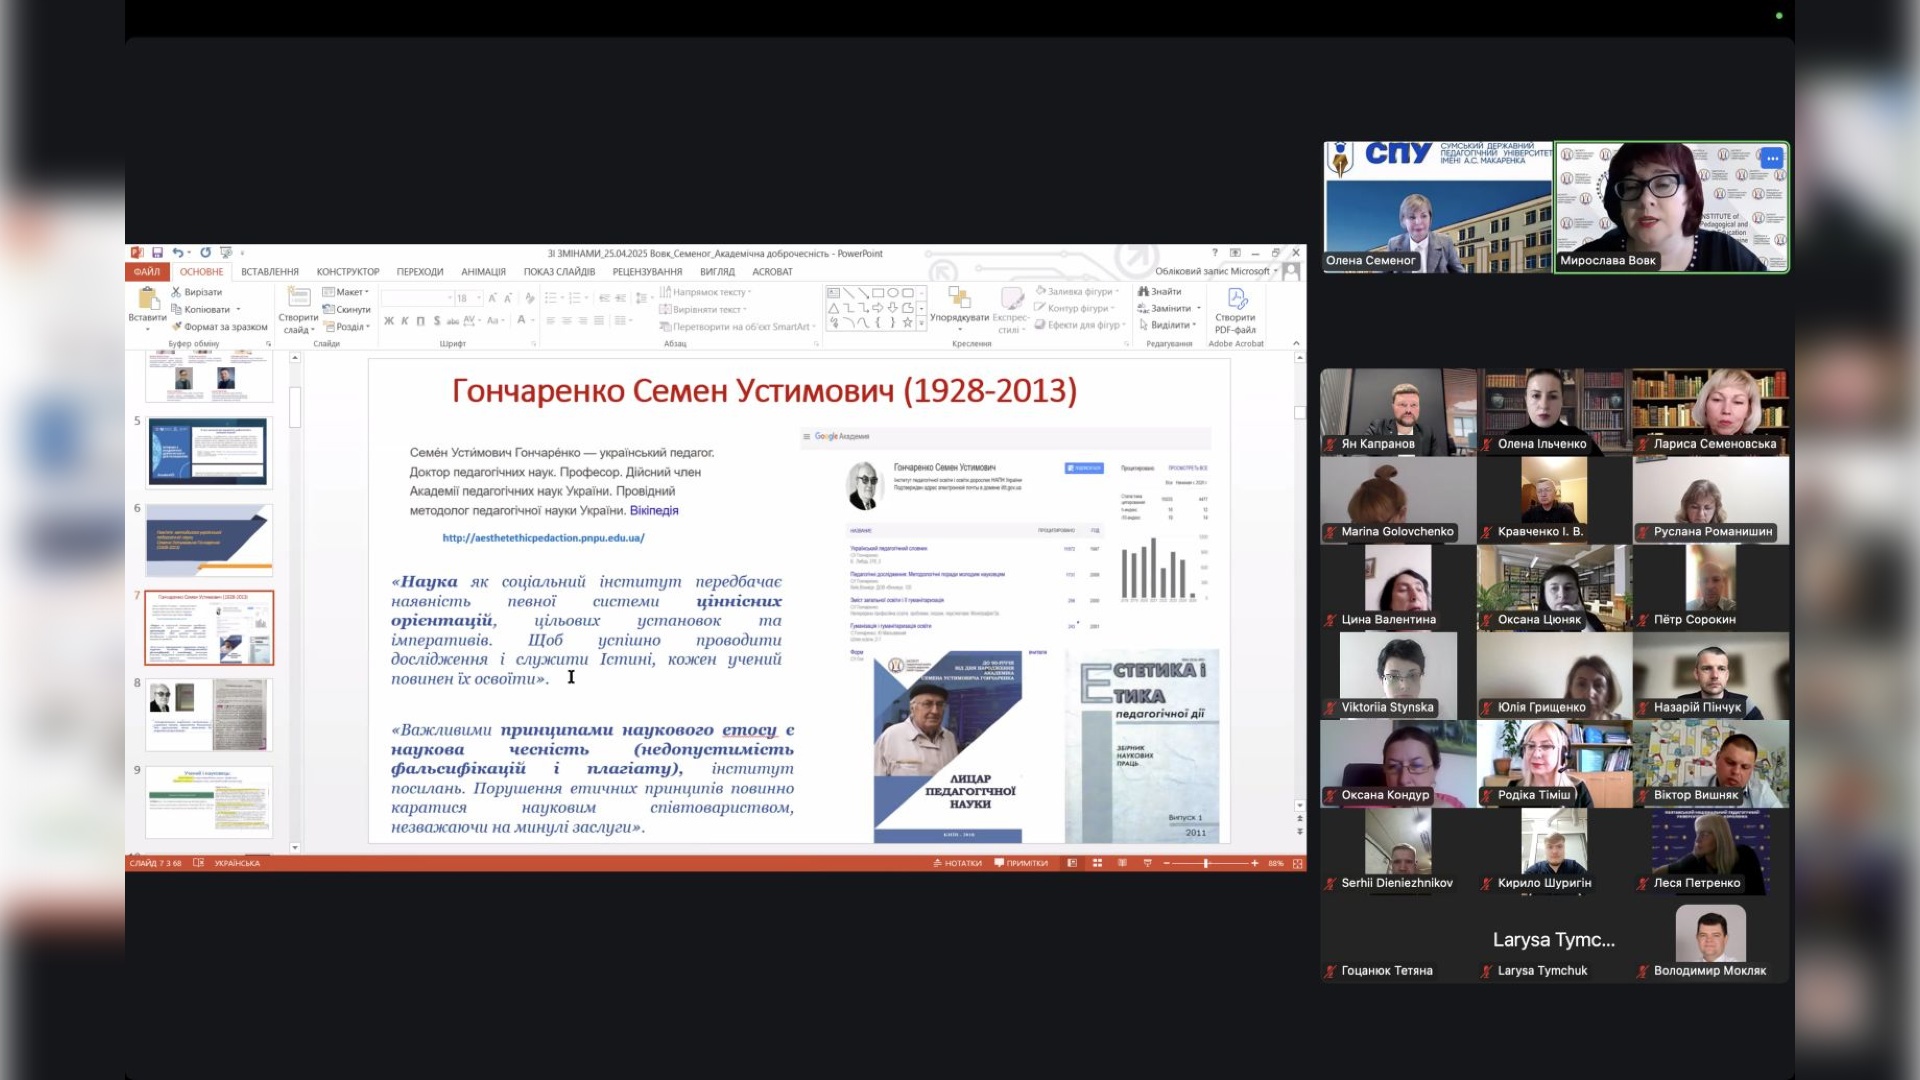The width and height of the screenshot is (1920, 1080).
Task: Click ПРИМІТКИ comments button in status bar
Action: pyautogui.click(x=1021, y=863)
